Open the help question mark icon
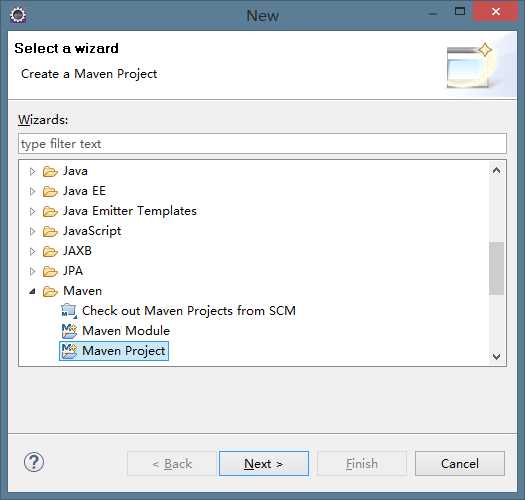The image size is (525, 500). (34, 462)
